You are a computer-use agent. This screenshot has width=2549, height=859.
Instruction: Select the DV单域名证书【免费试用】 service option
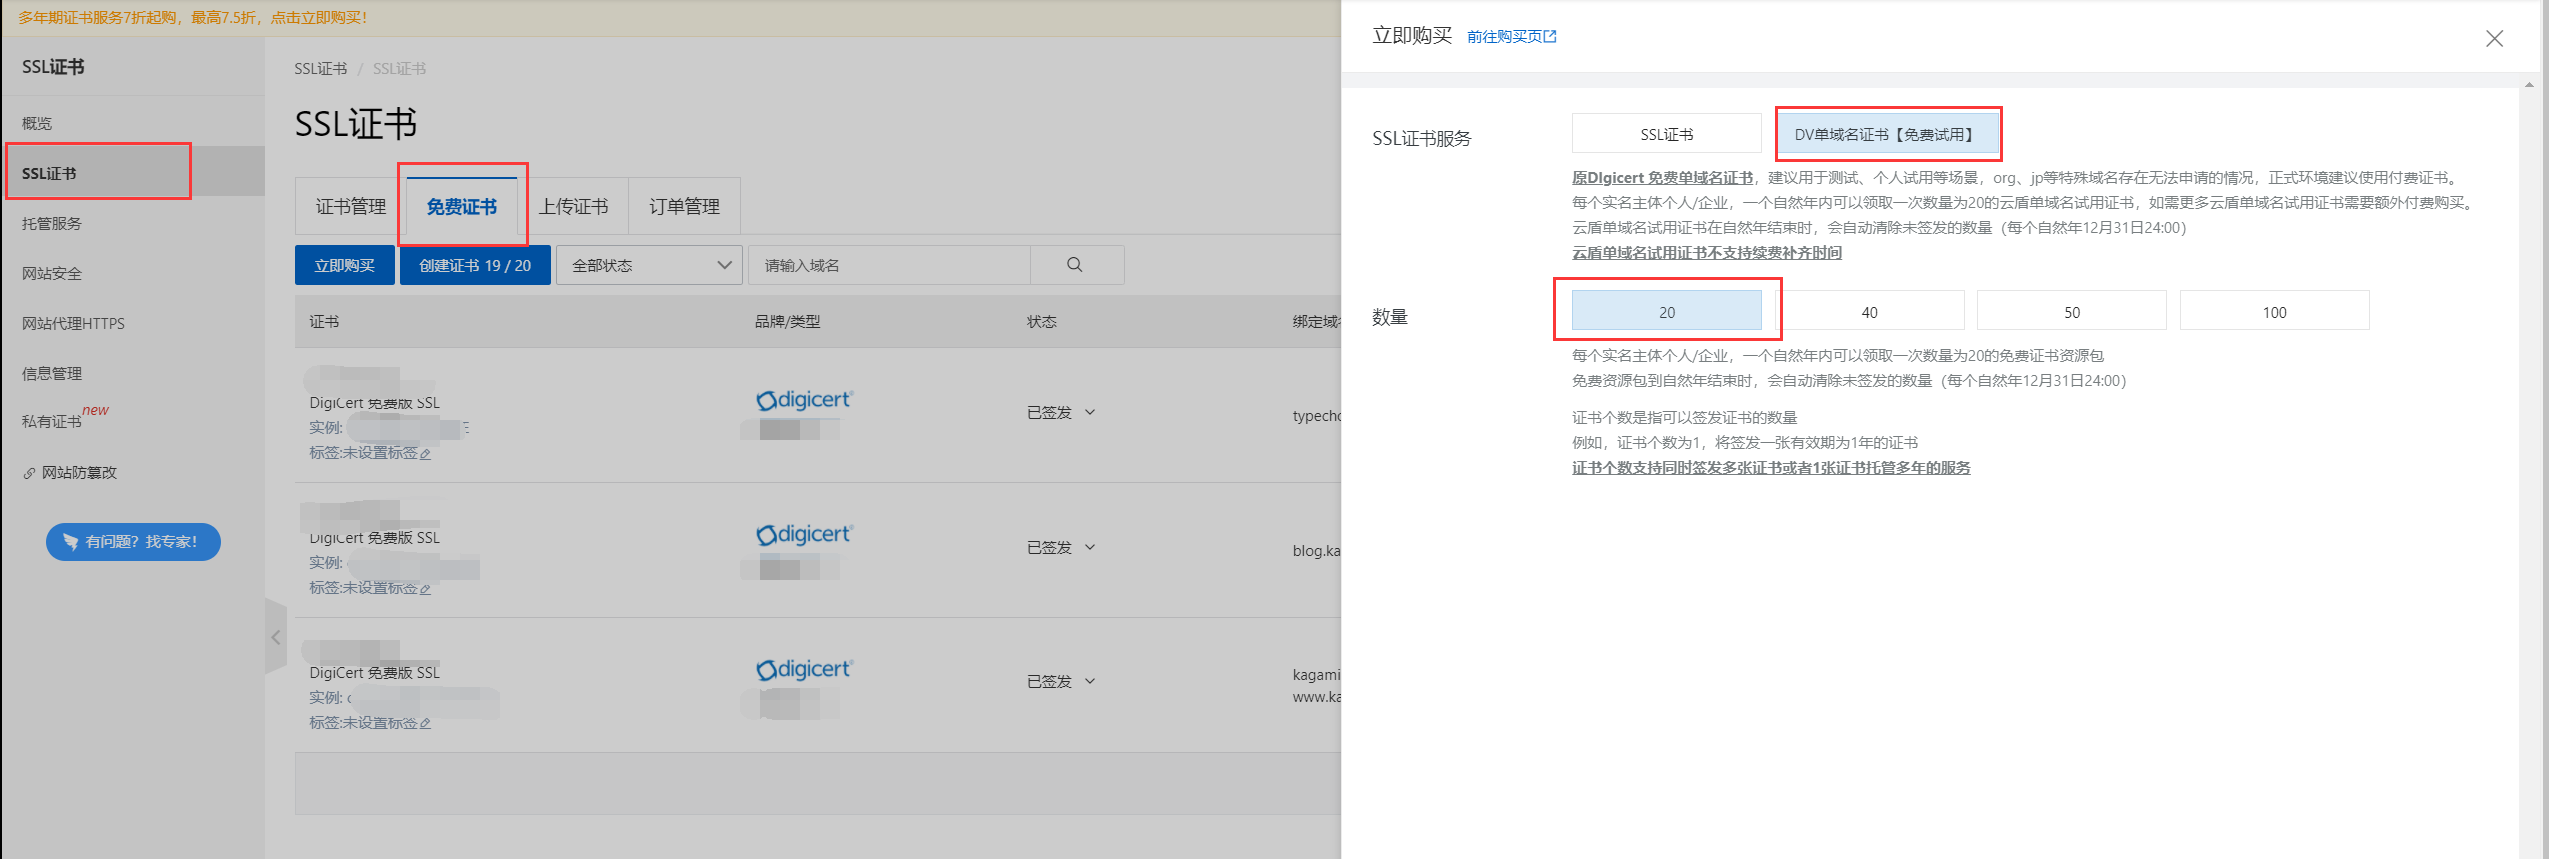[1887, 134]
